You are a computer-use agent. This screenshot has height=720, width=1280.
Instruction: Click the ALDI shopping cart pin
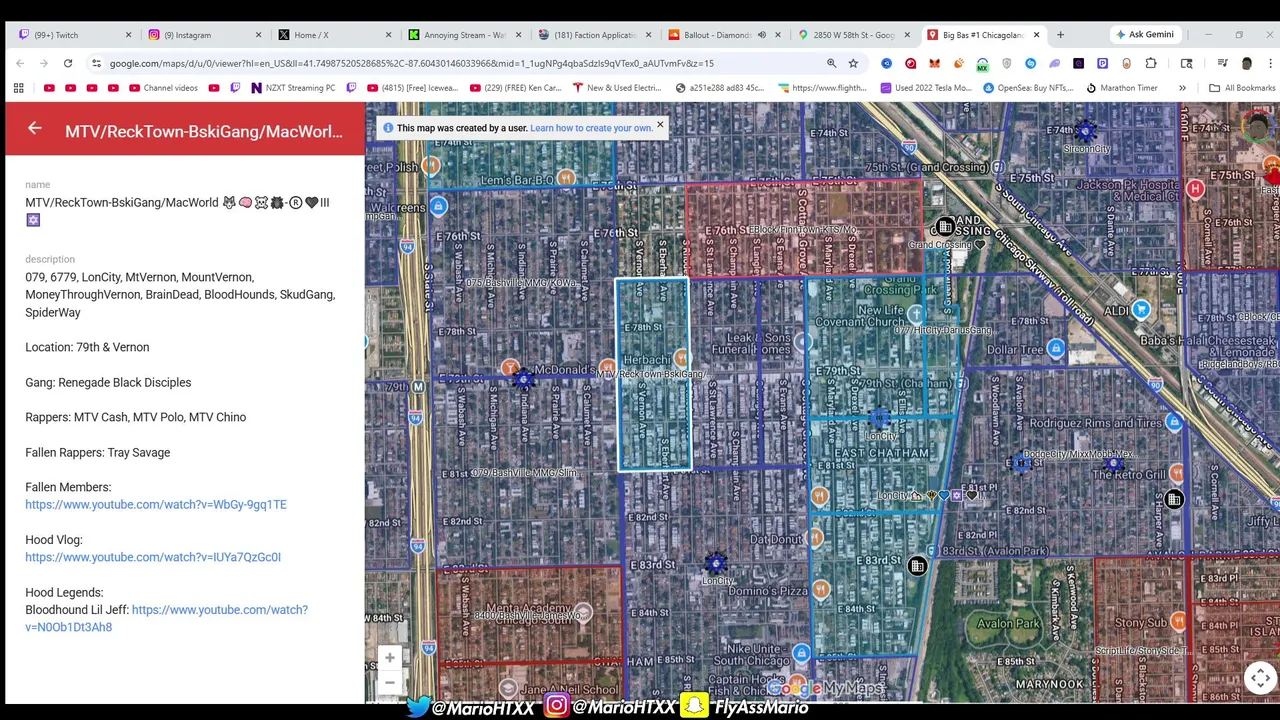tap(1141, 309)
